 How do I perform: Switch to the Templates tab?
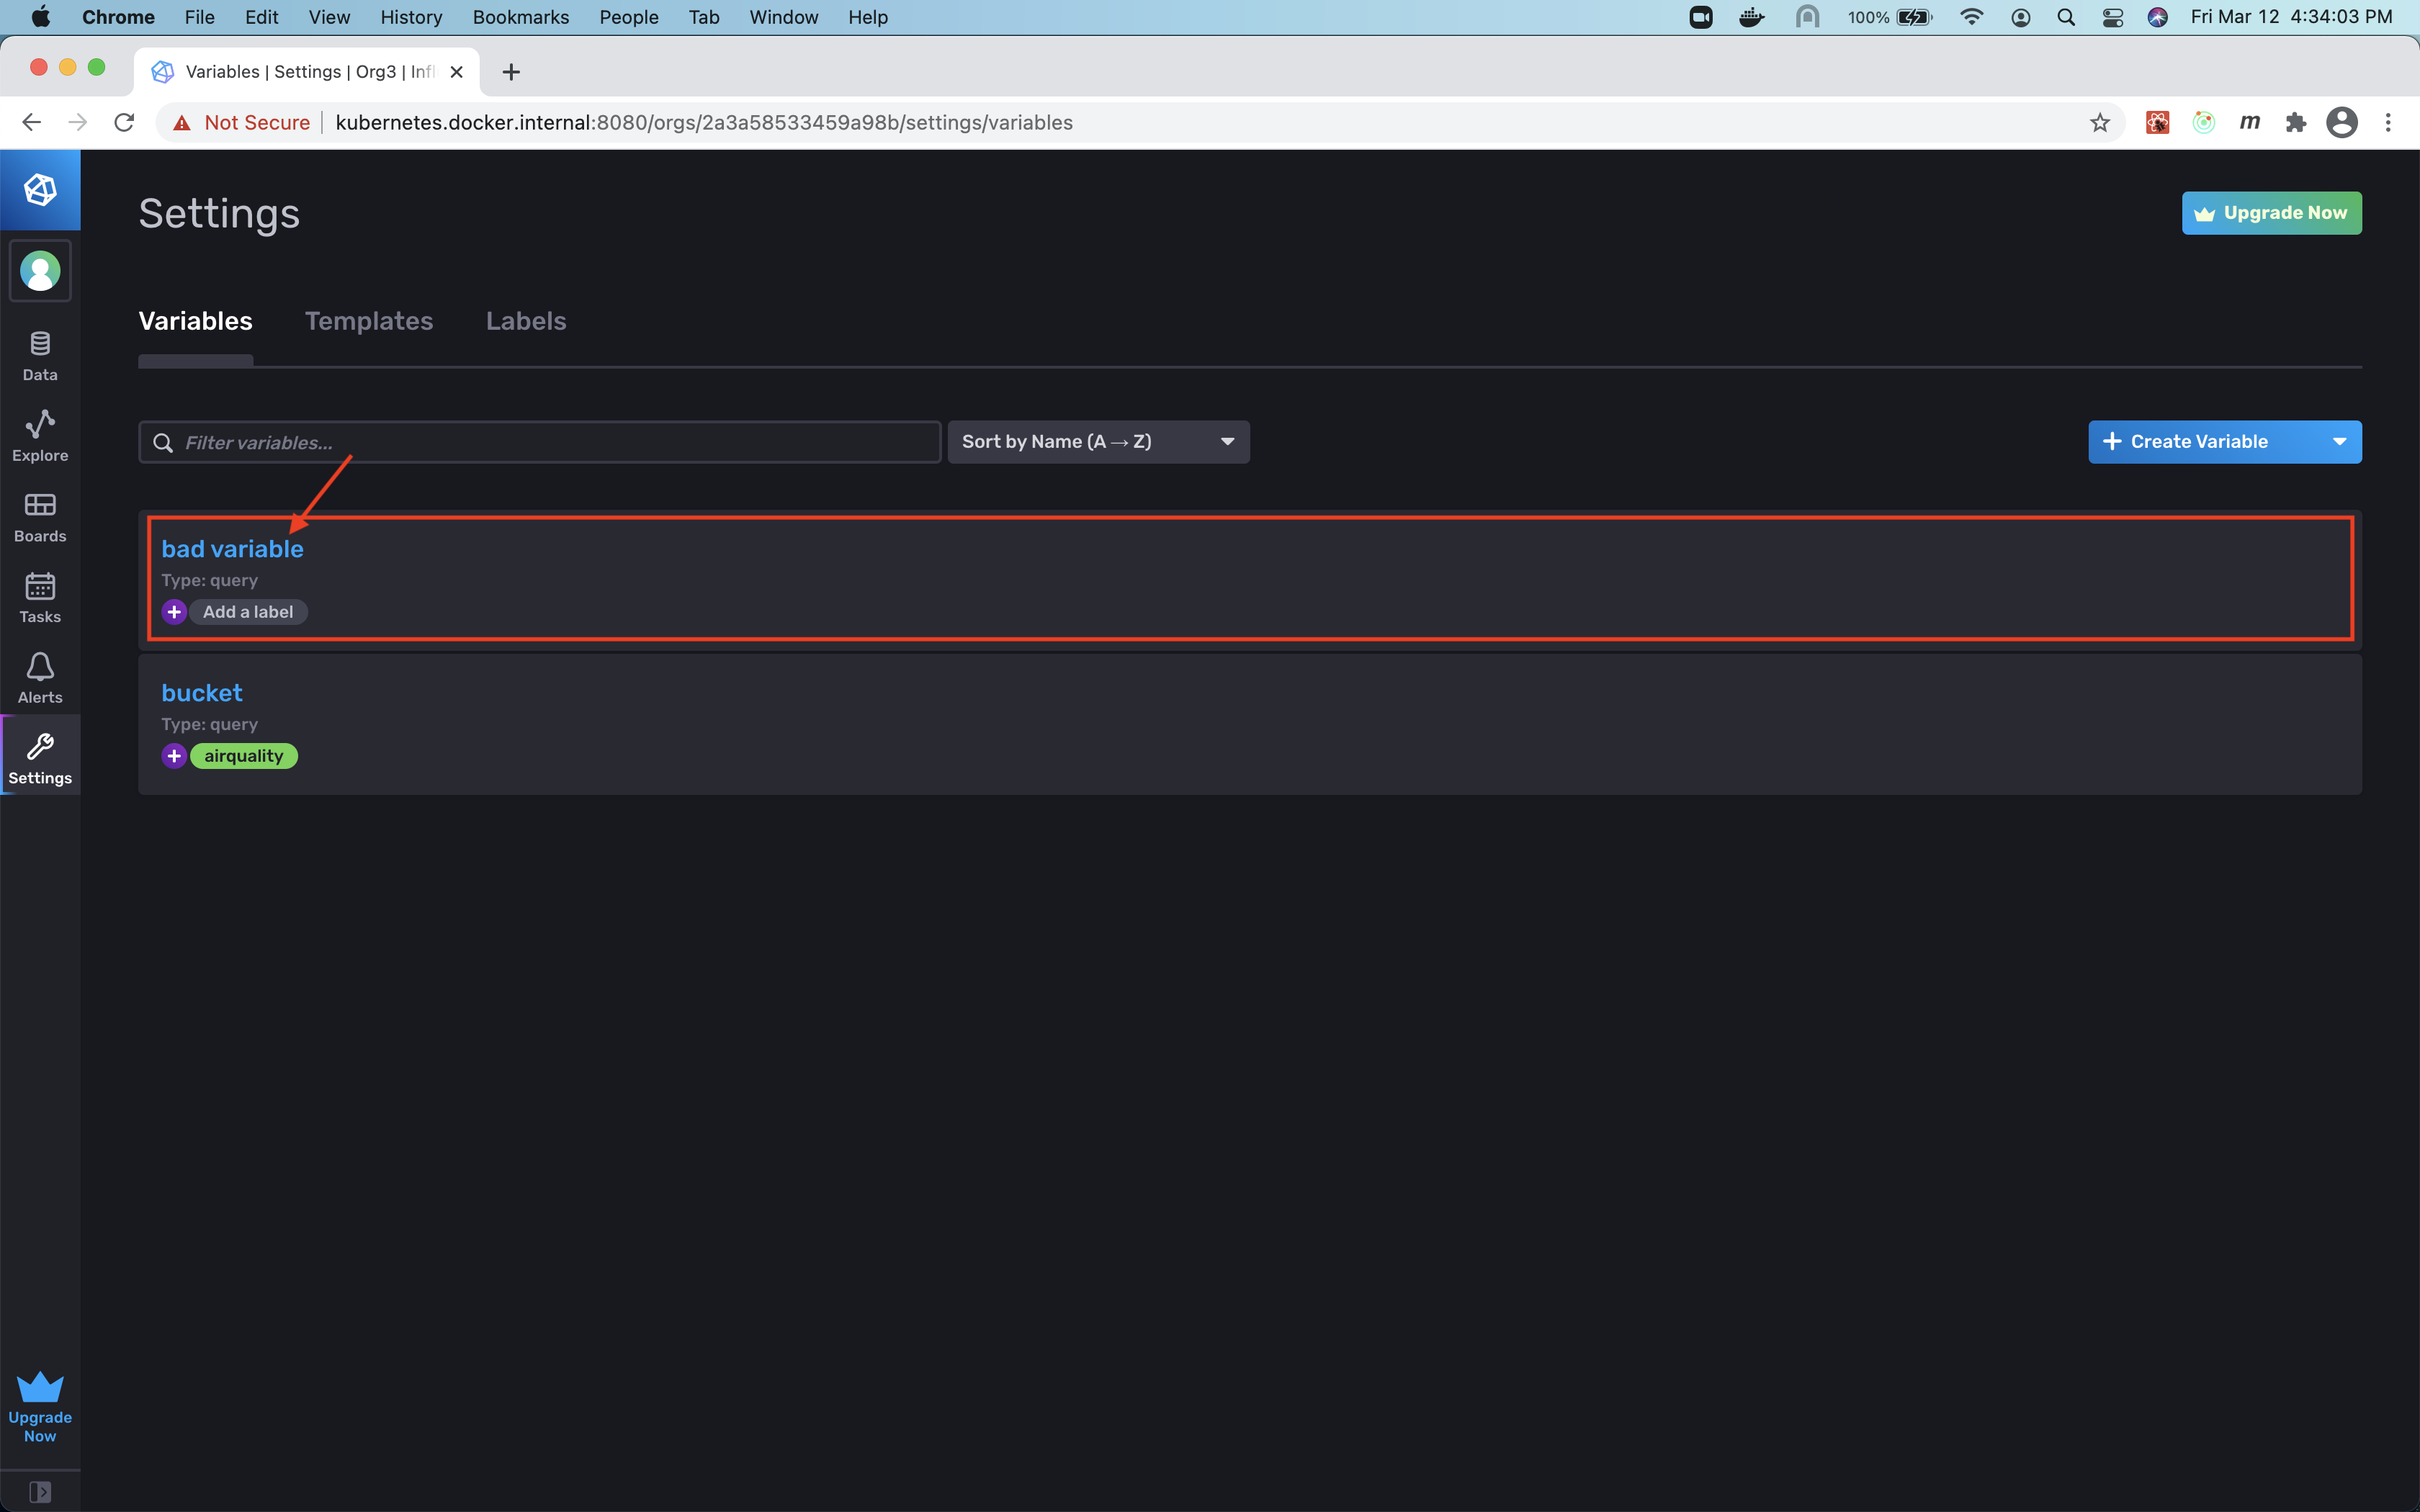369,321
